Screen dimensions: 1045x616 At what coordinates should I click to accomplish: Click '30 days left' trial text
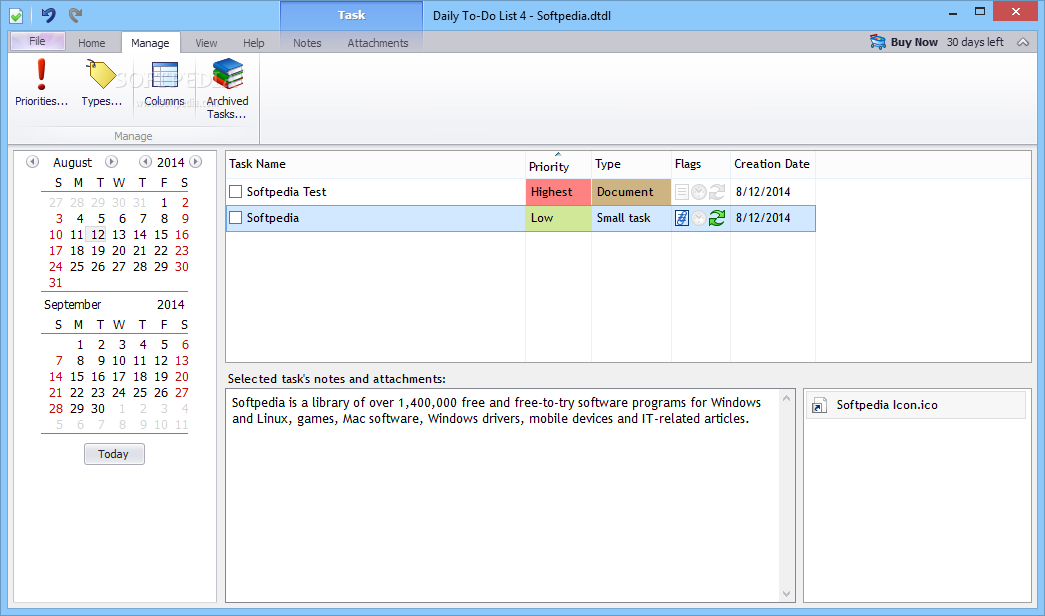(x=975, y=42)
